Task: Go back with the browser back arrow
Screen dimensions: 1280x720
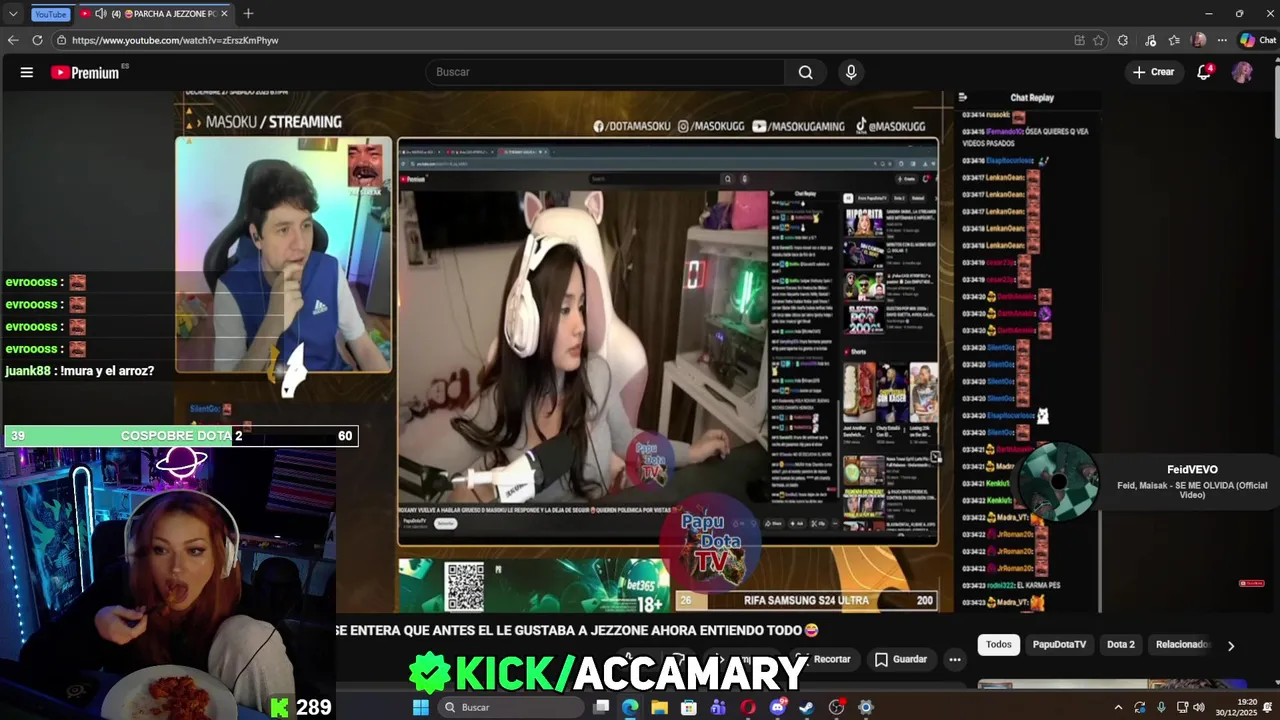Action: (x=13, y=40)
